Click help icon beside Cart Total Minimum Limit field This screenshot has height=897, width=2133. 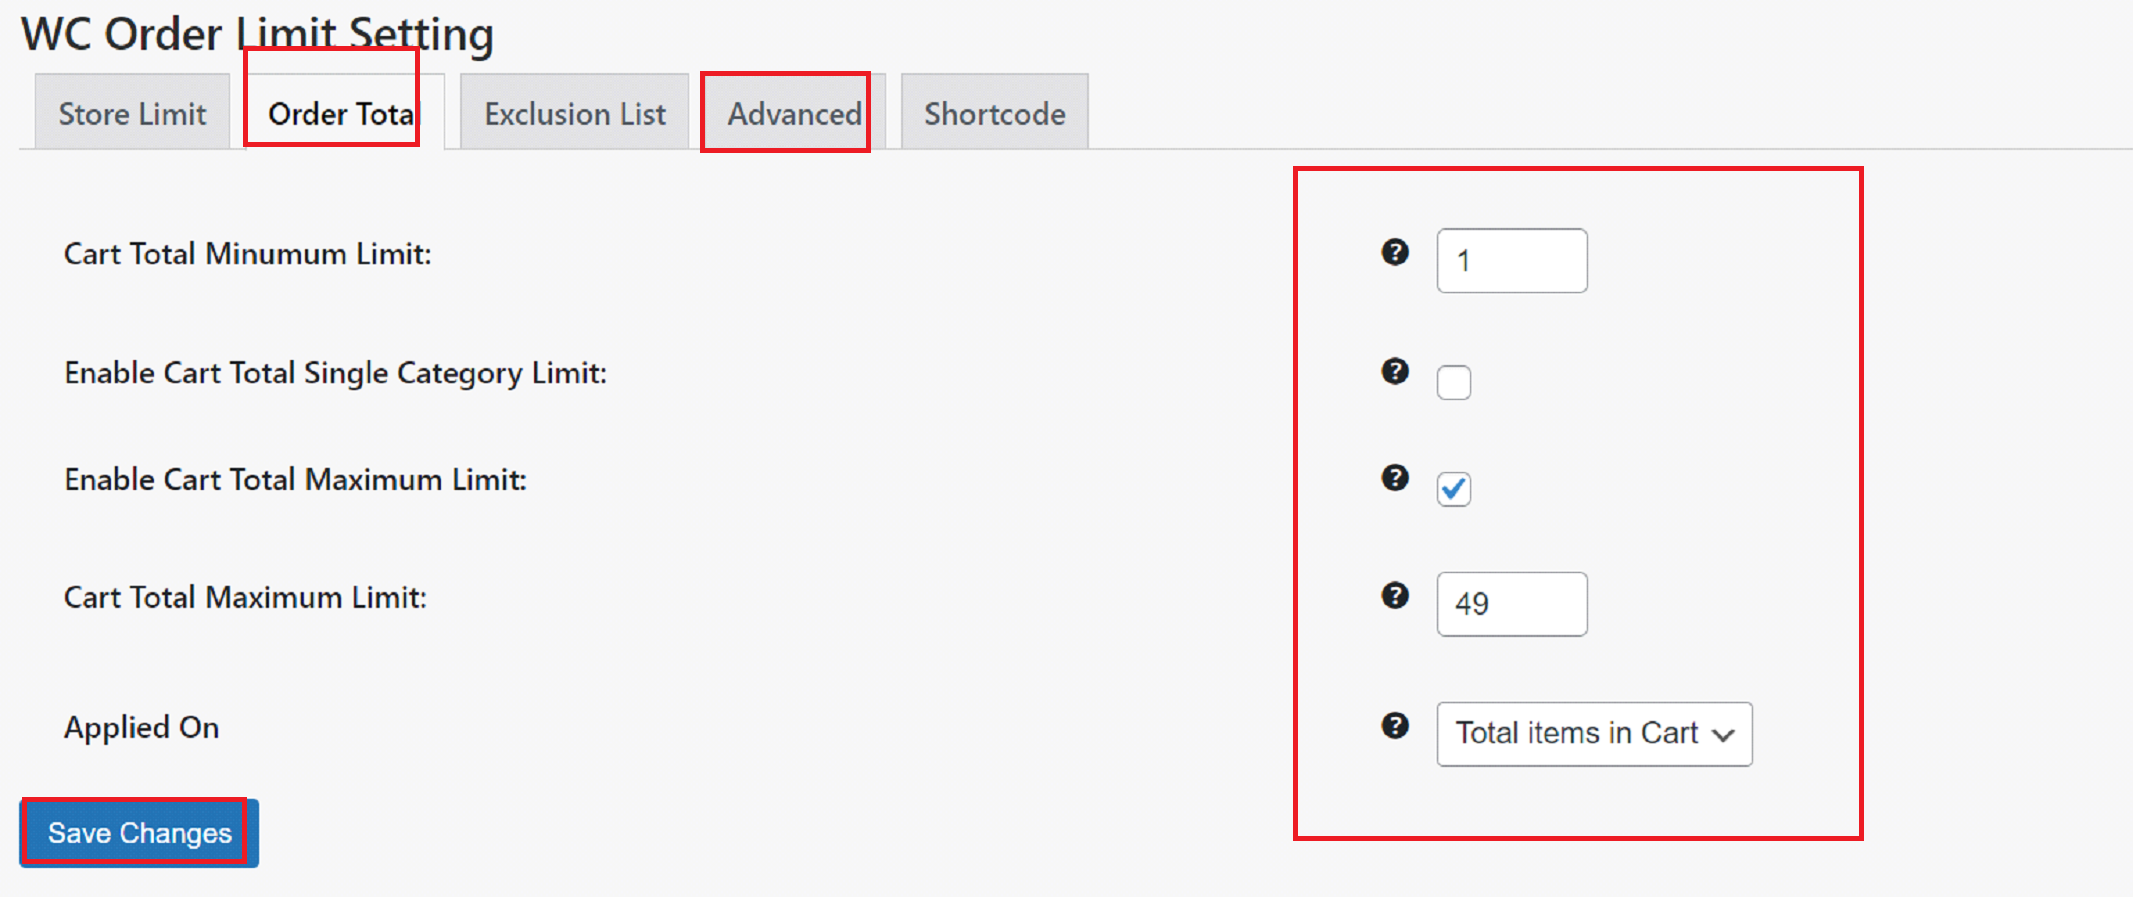(1395, 252)
